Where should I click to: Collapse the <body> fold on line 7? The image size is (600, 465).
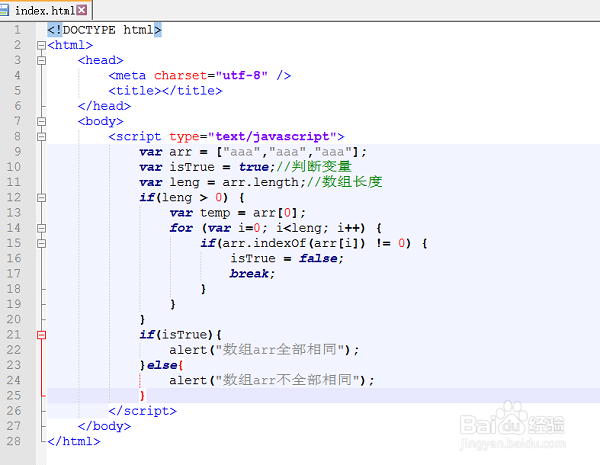click(41, 122)
